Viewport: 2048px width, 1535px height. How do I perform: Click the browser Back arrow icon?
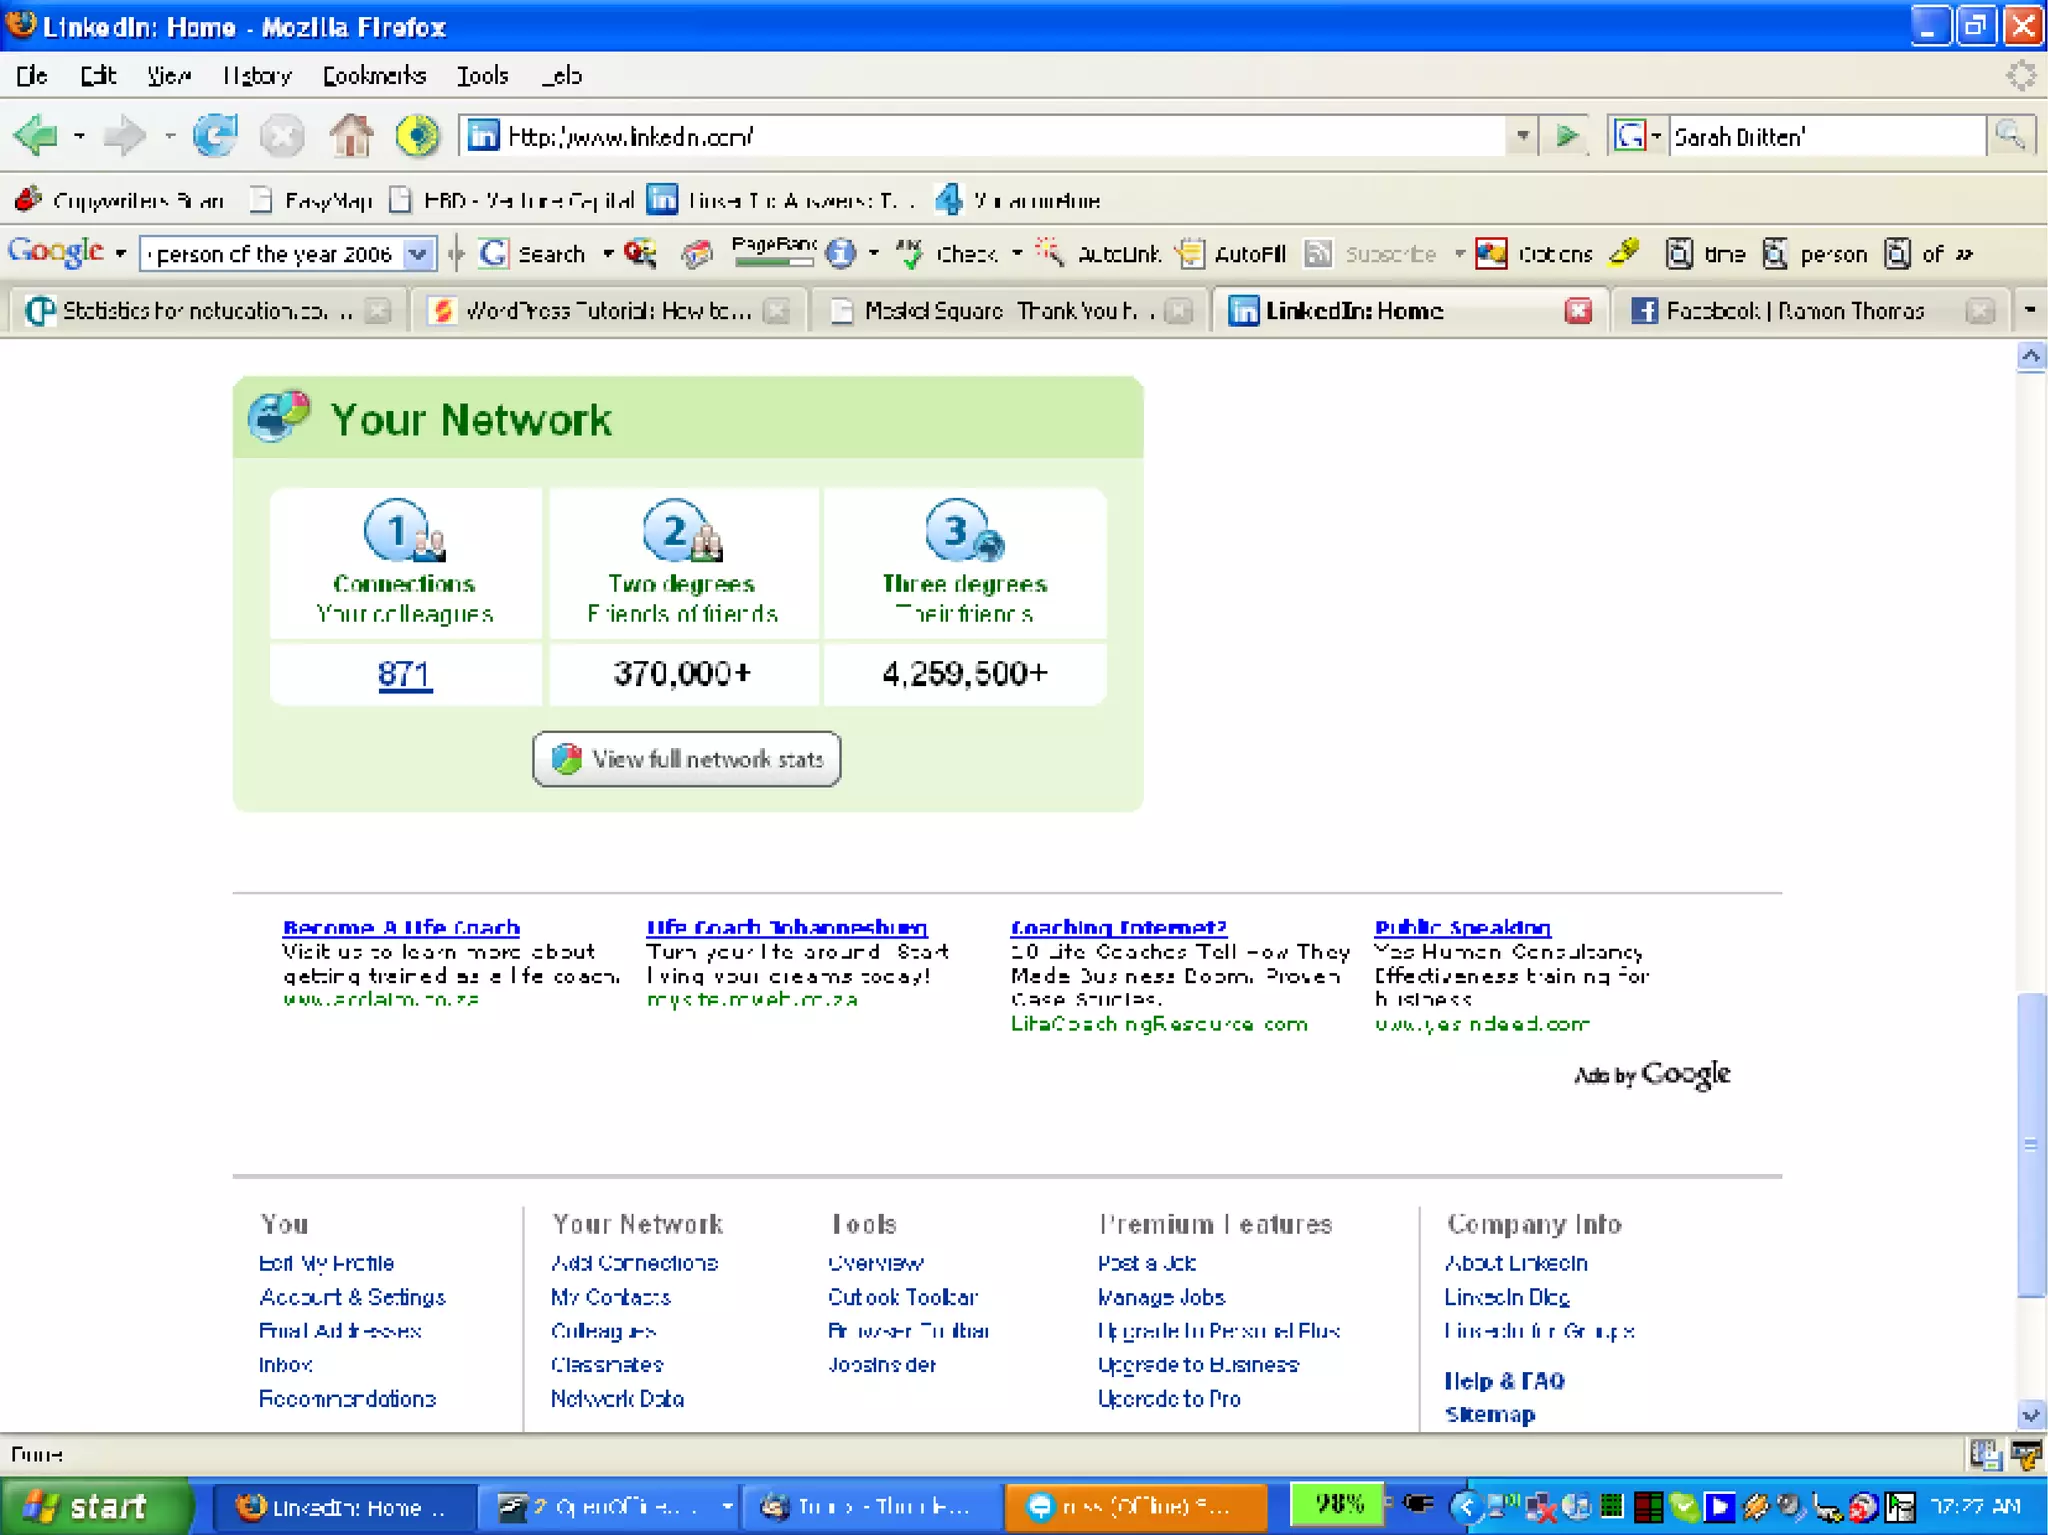pyautogui.click(x=38, y=135)
